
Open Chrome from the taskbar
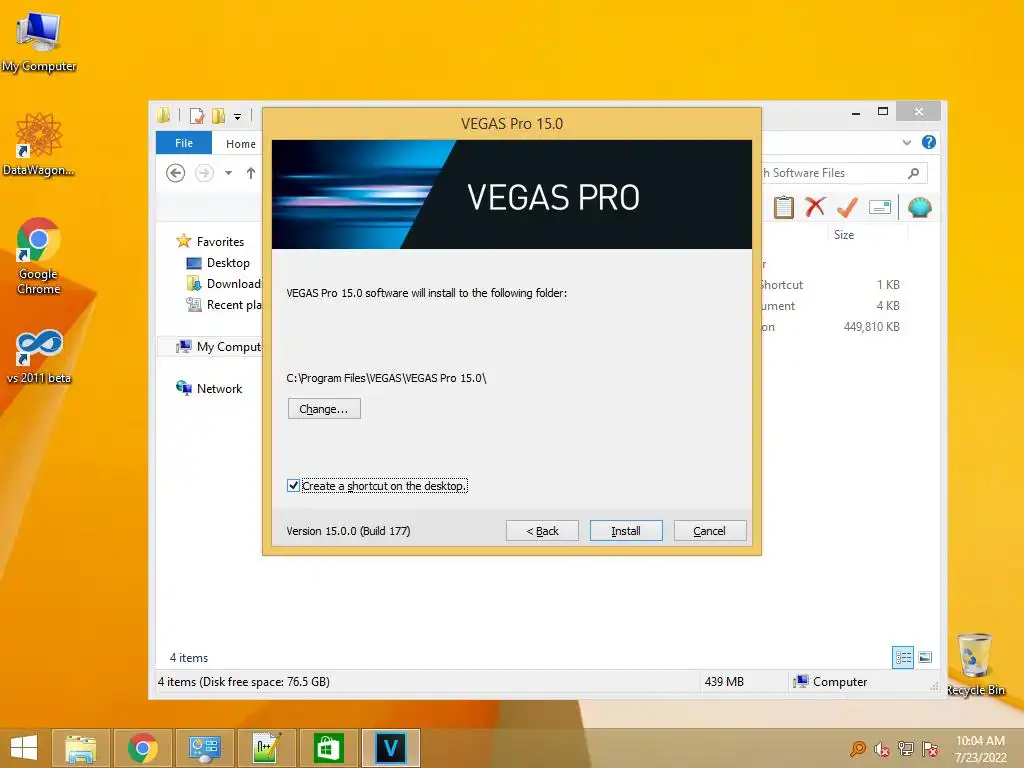click(x=142, y=748)
